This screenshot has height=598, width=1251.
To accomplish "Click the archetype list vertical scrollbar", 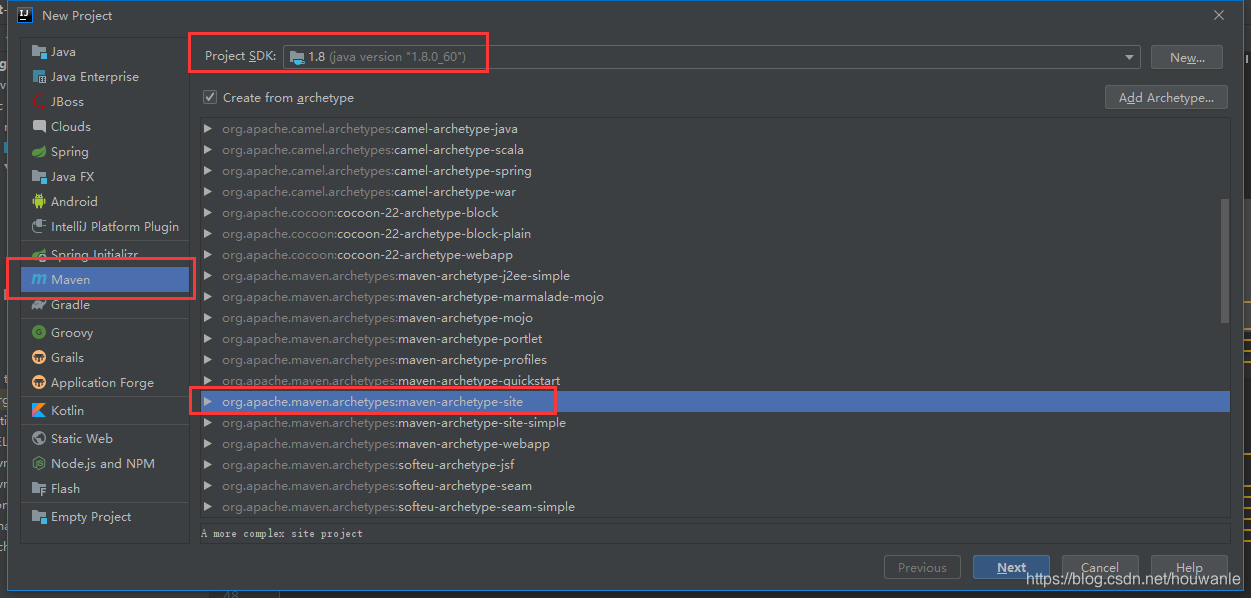I will pyautogui.click(x=1224, y=260).
